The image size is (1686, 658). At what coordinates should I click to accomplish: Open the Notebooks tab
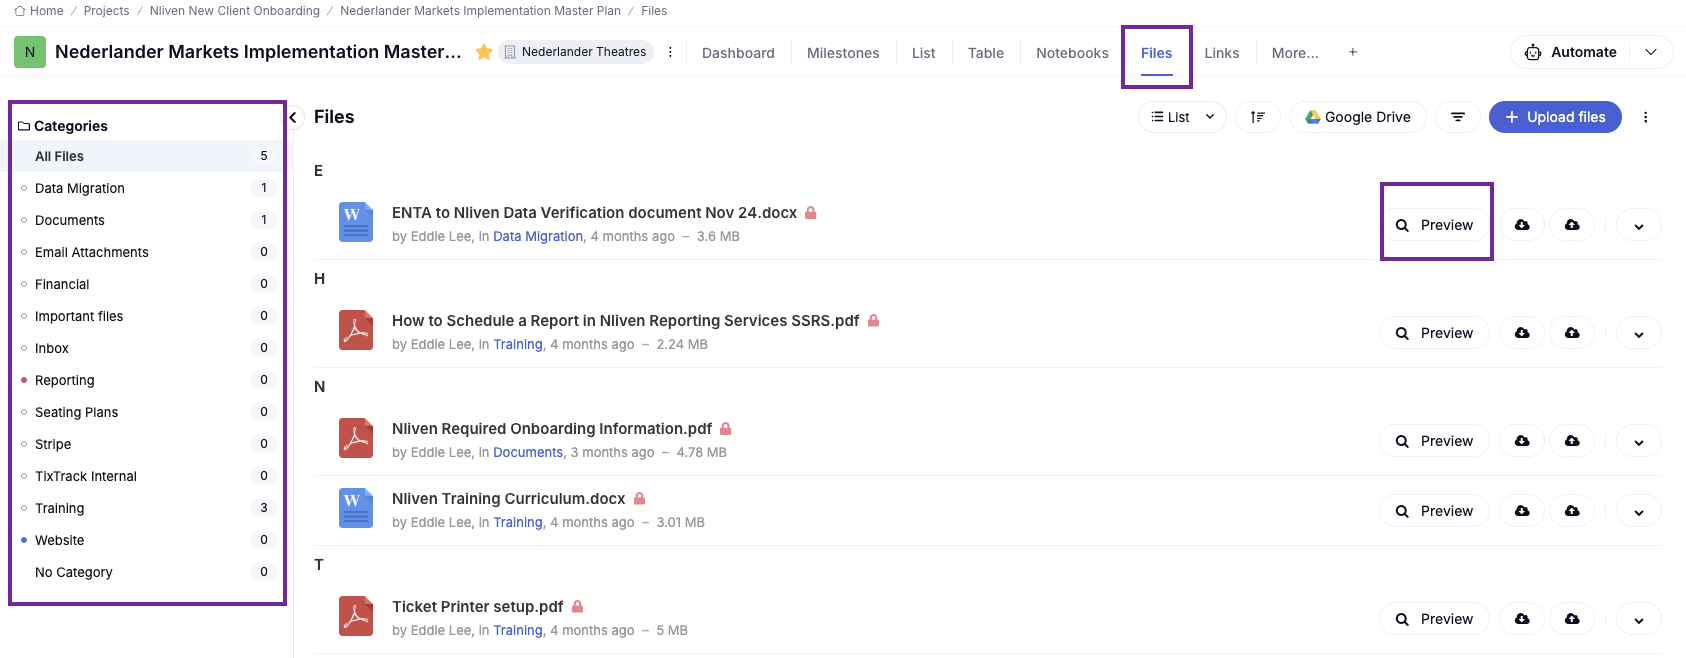tap(1072, 53)
